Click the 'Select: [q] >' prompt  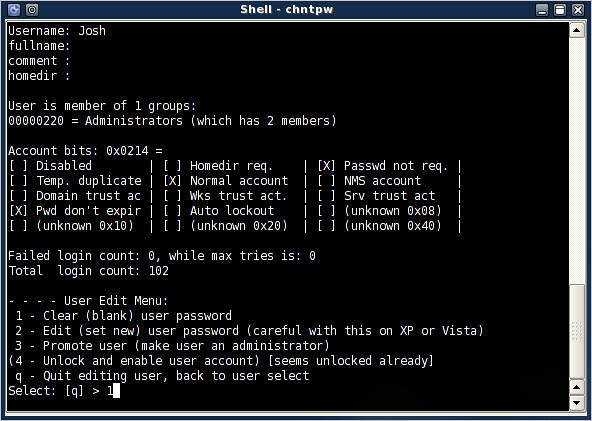54,391
